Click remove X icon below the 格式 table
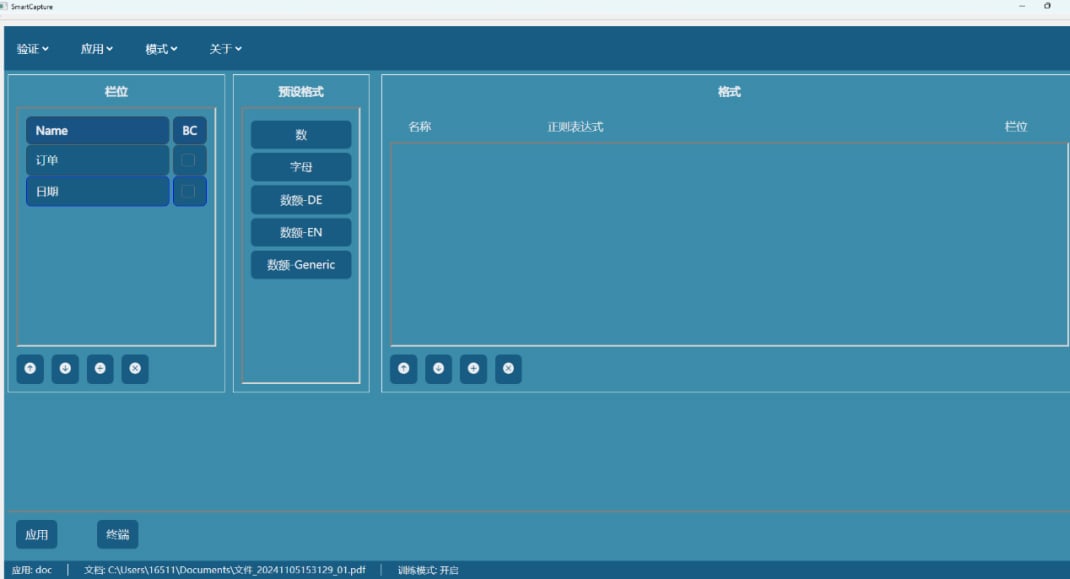Screen dimensions: 1070x579 pyautogui.click(x=508, y=369)
